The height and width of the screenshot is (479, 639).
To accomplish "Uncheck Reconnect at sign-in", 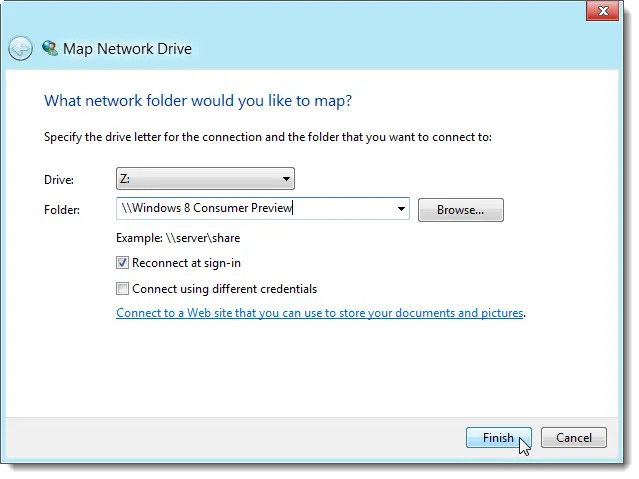I will coord(122,263).
